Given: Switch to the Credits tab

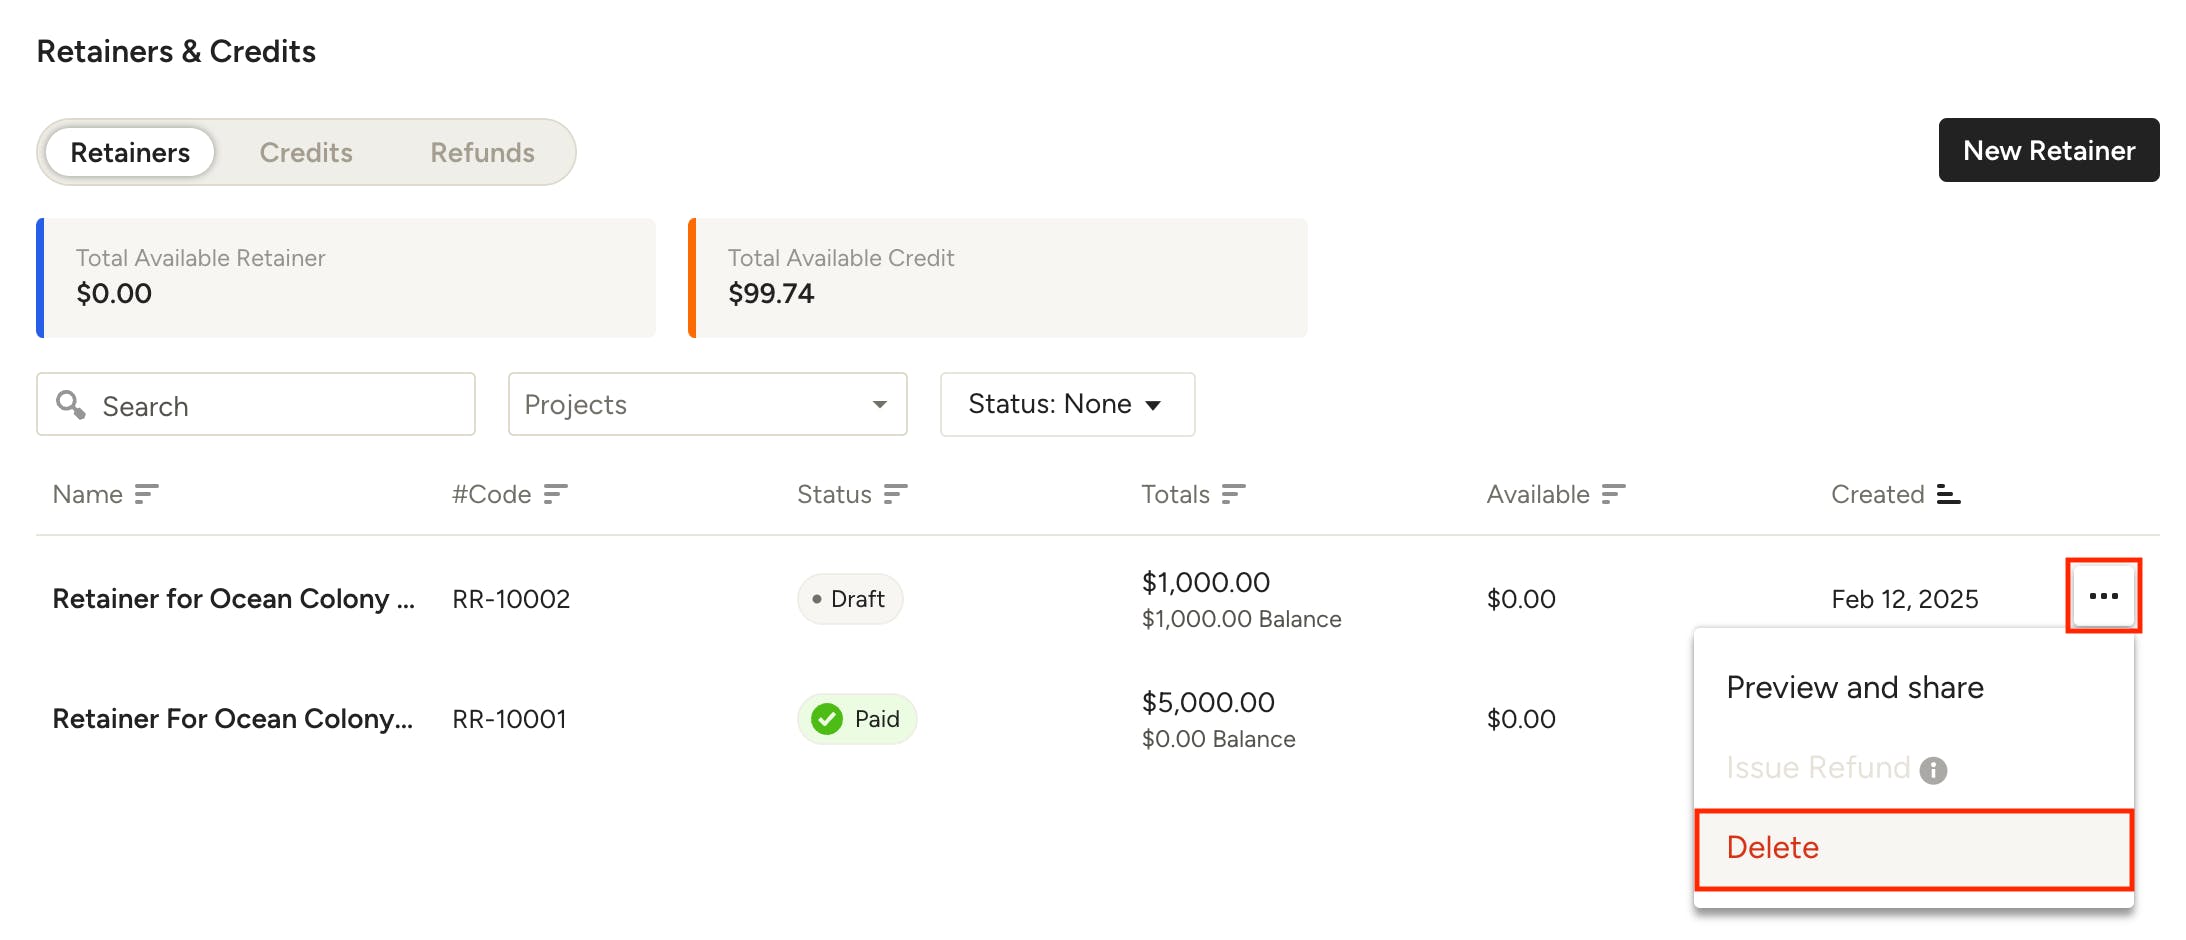Looking at the screenshot, I should (x=306, y=152).
